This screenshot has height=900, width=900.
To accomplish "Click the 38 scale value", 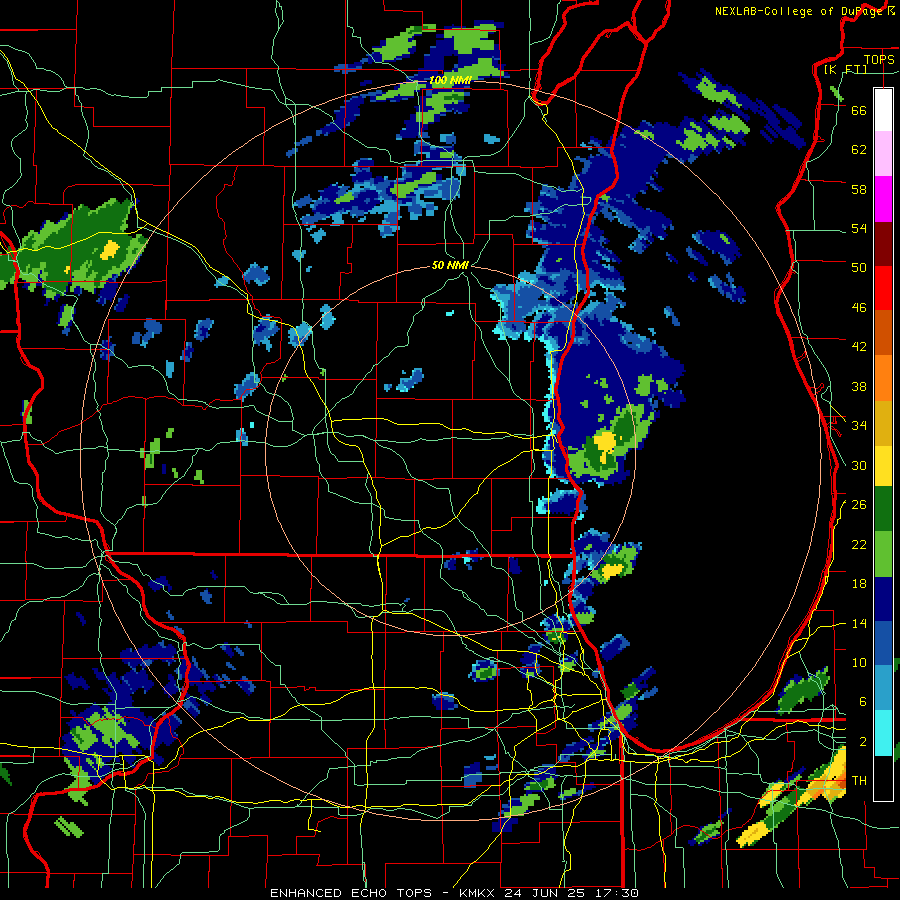I will [x=859, y=386].
